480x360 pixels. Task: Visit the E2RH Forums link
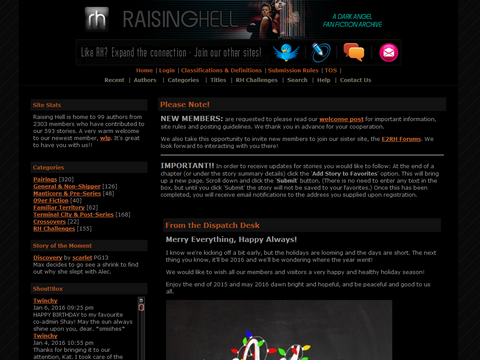tap(401, 139)
